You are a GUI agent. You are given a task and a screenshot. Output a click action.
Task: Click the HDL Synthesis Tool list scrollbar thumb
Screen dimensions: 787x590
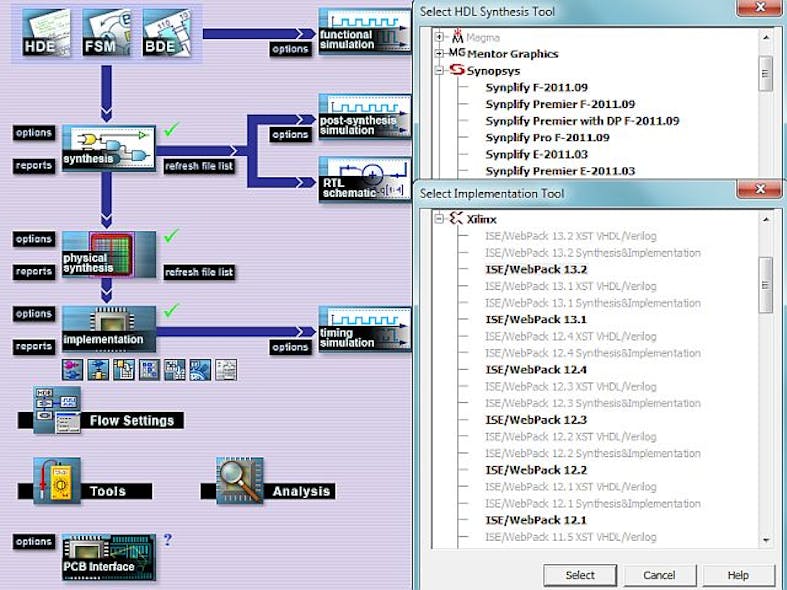click(765, 74)
